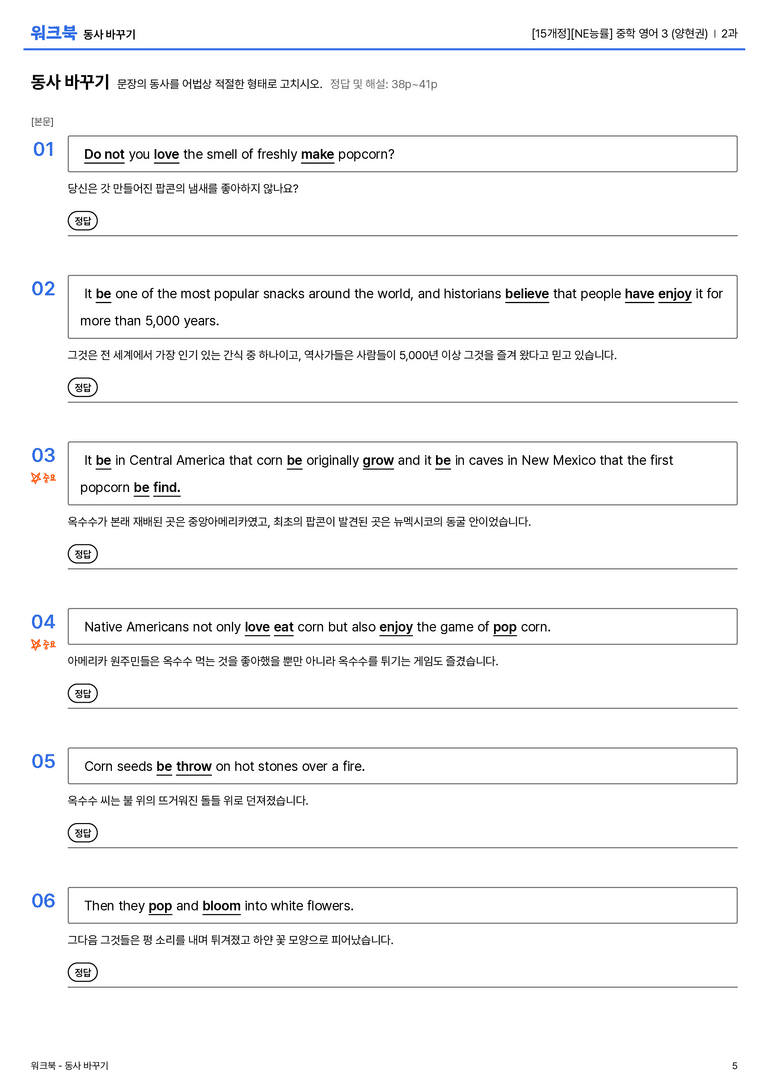The image size is (768, 1087).
Task: Click the underlined word 'throw' in sentence 05
Action: (x=194, y=767)
